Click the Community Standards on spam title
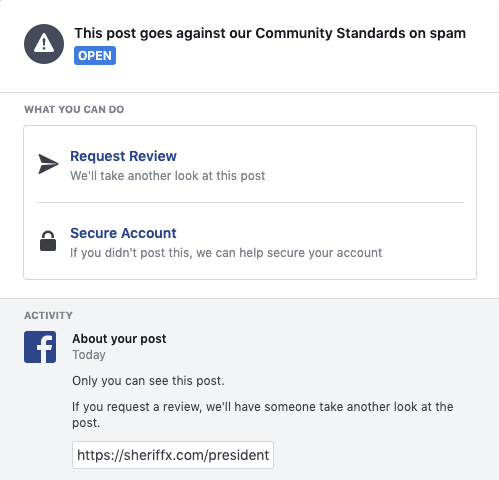The image size is (499, 480). point(270,33)
